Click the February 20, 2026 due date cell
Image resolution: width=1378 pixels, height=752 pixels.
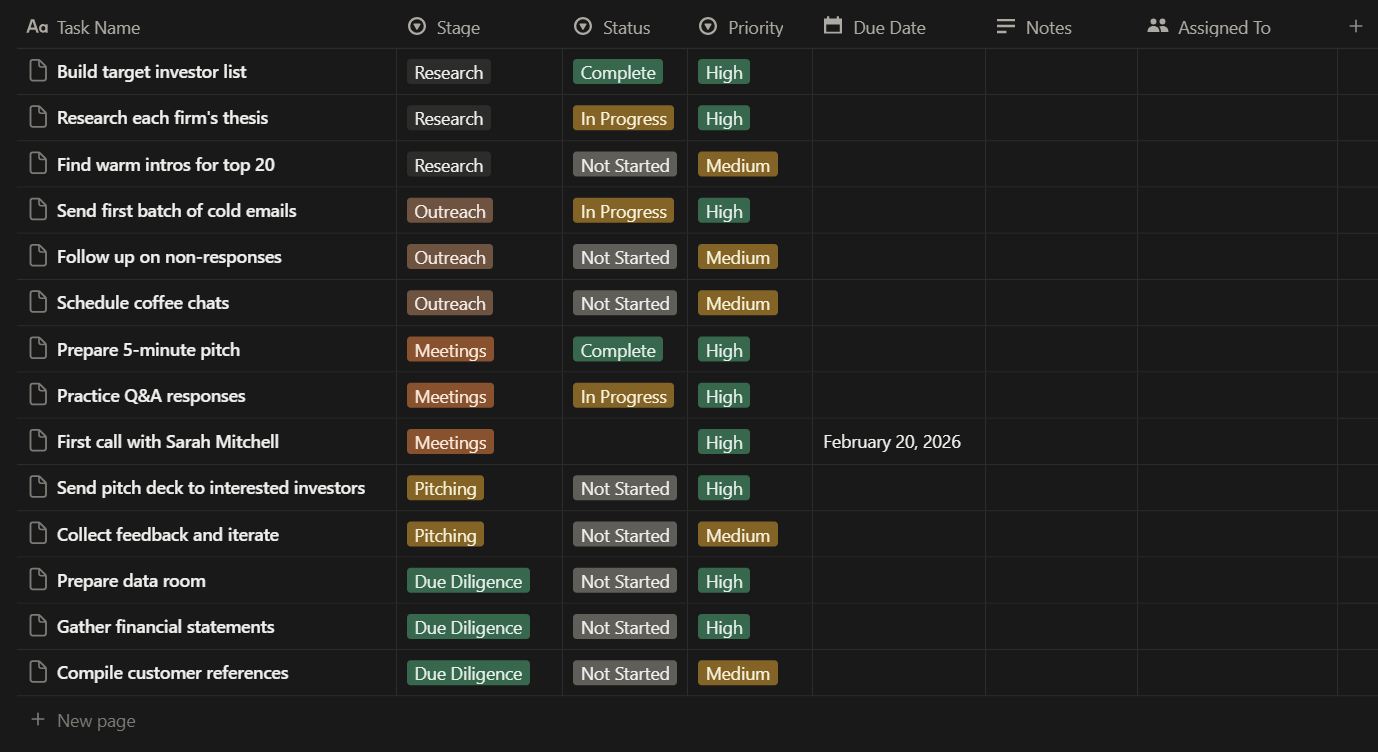[x=891, y=441]
